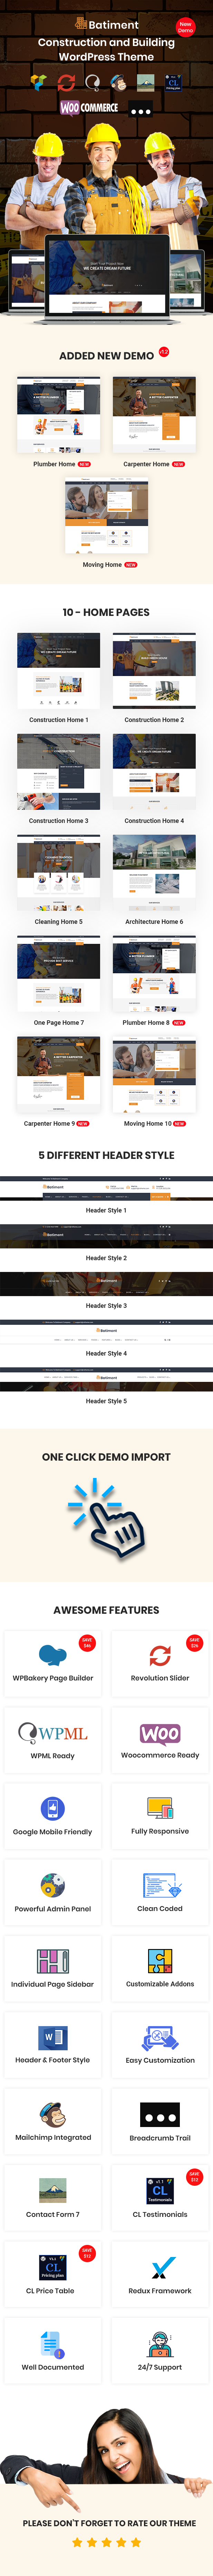Click the Architecture Home 6 label
The image size is (213, 2576).
(x=154, y=922)
